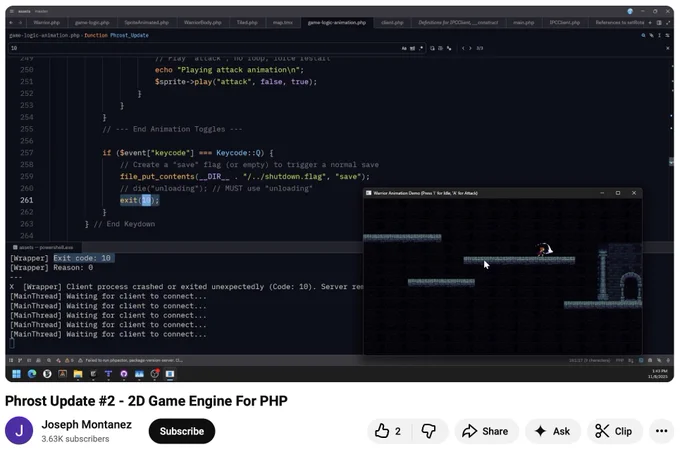Click the warrior character sprite in the game
The height and width of the screenshot is (452, 680).
click(544, 250)
